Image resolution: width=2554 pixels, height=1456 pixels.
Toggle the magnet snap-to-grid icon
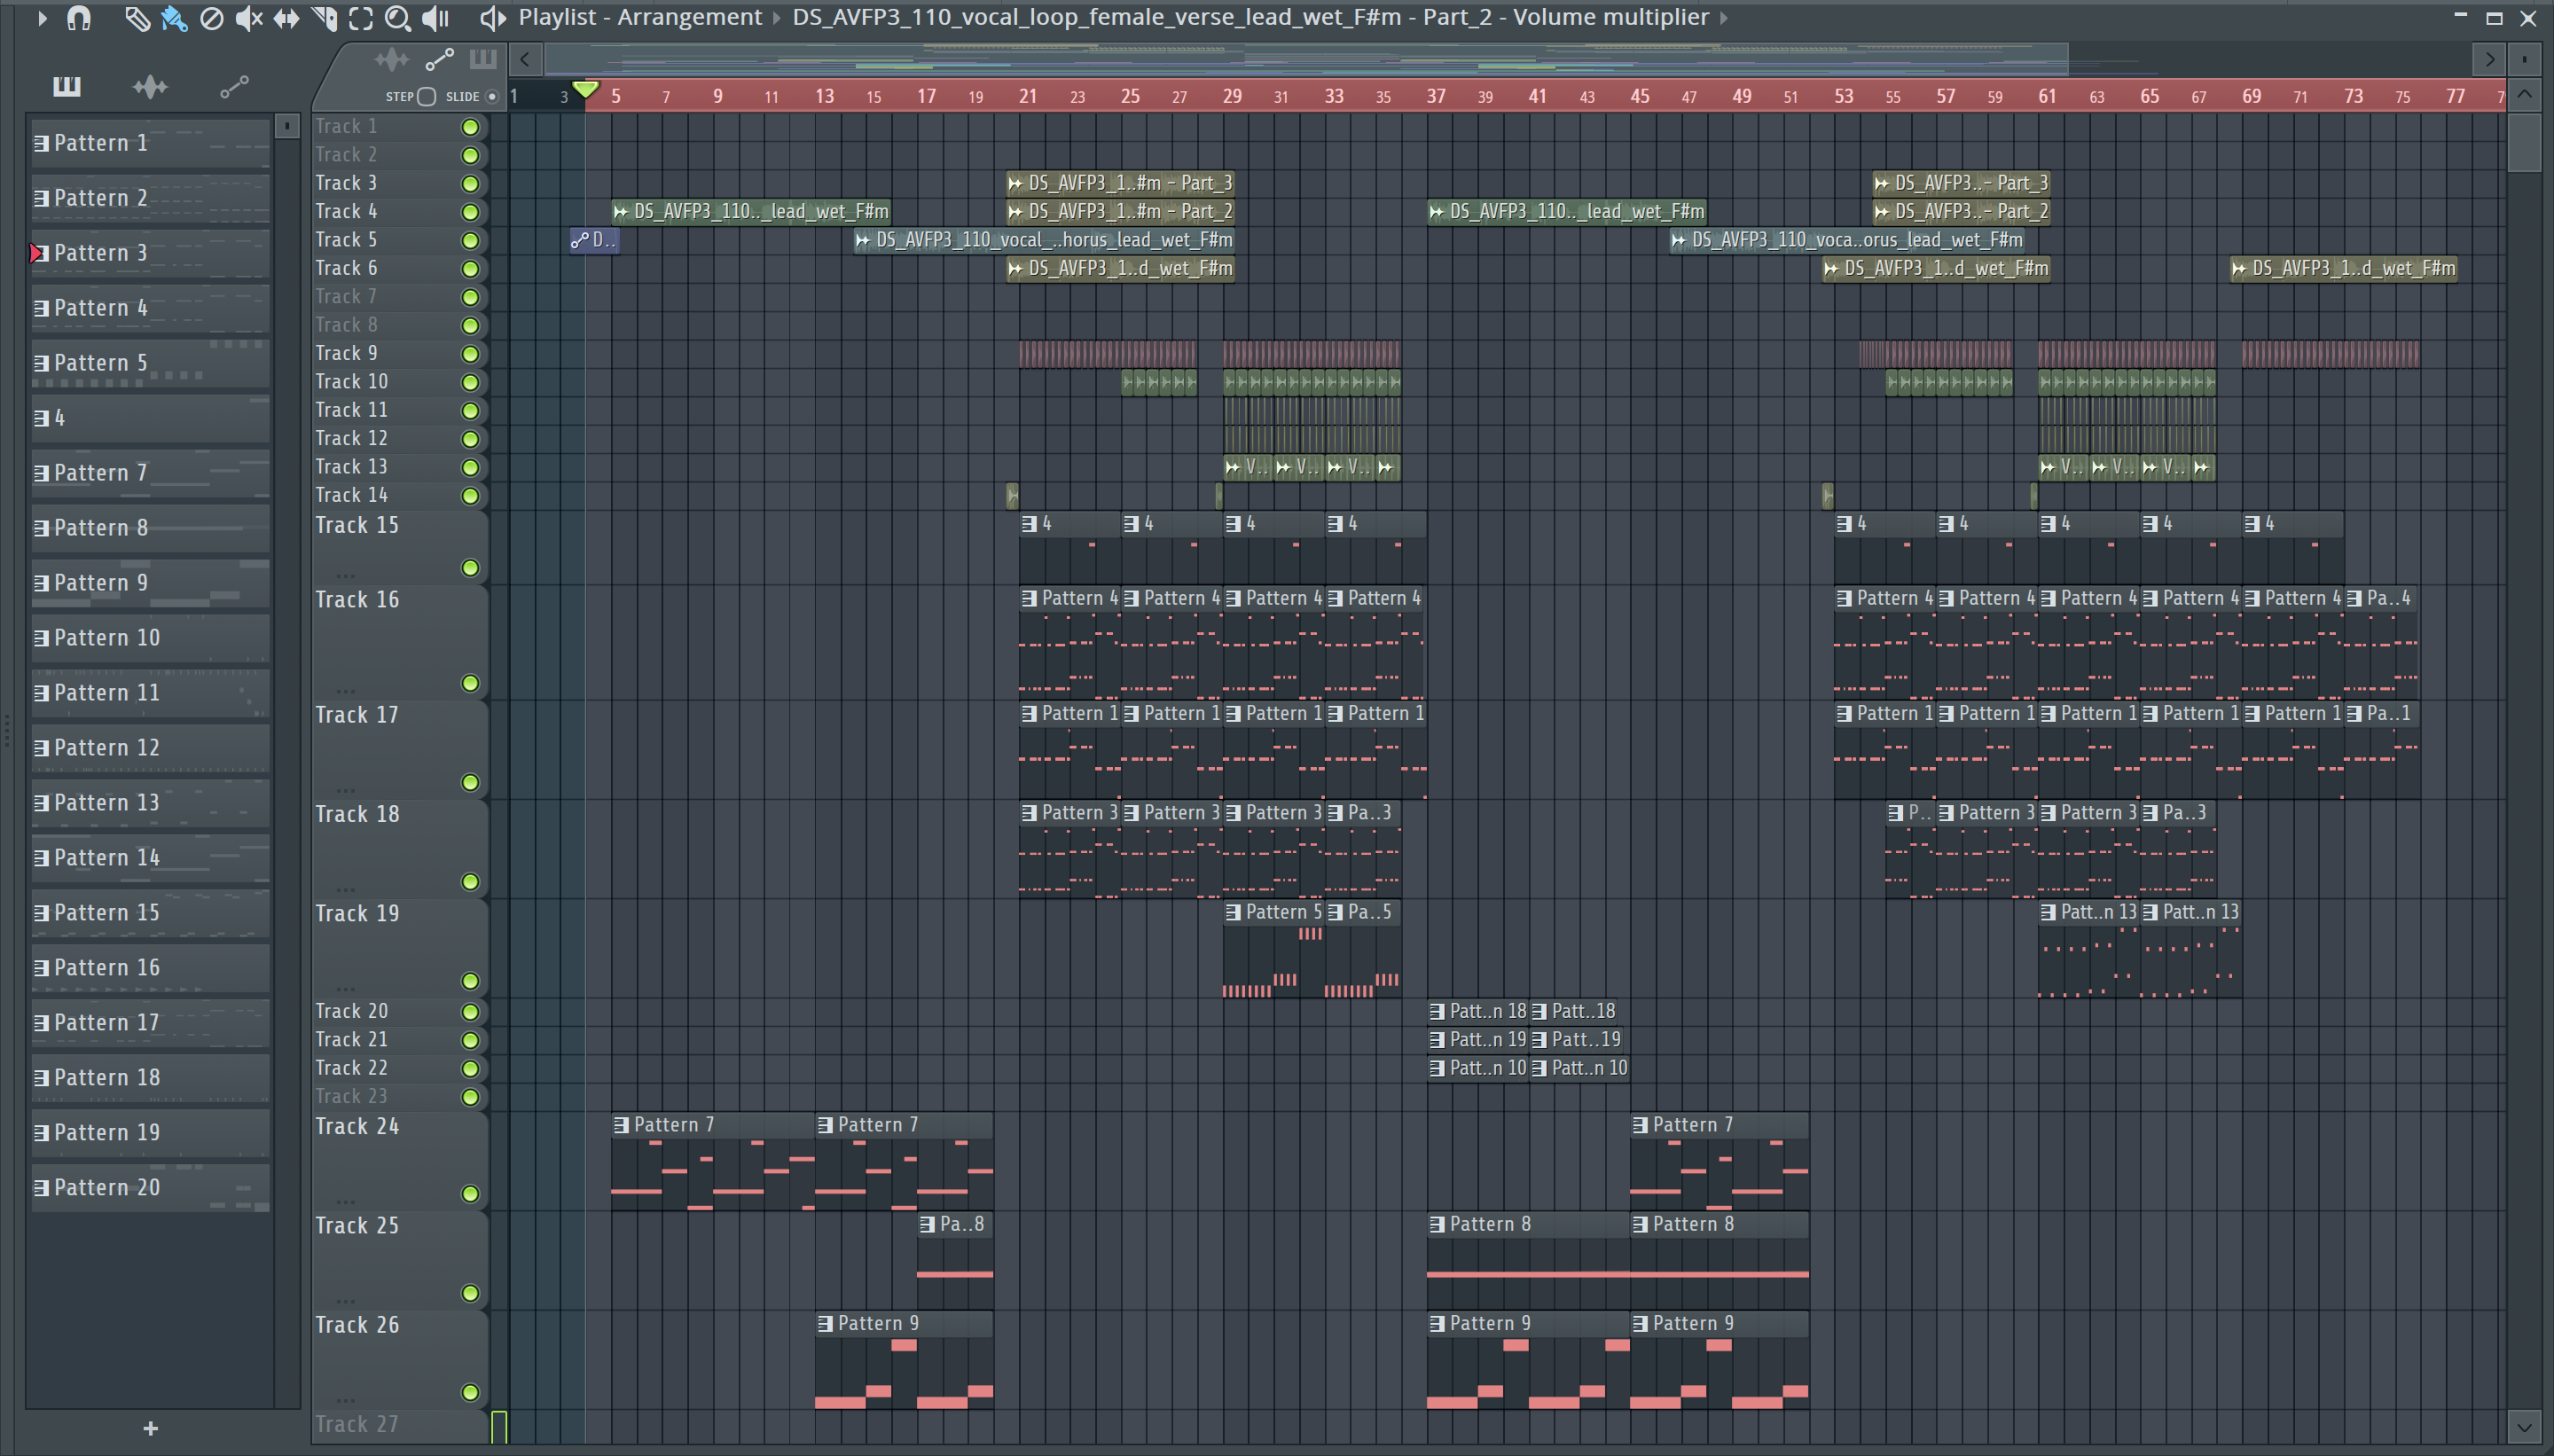(x=79, y=17)
